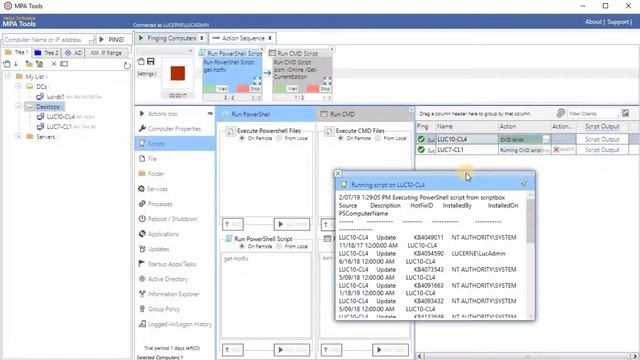Viewport: 640px width, 360px height.
Task: Open the IP Range tab
Action: (x=107, y=53)
